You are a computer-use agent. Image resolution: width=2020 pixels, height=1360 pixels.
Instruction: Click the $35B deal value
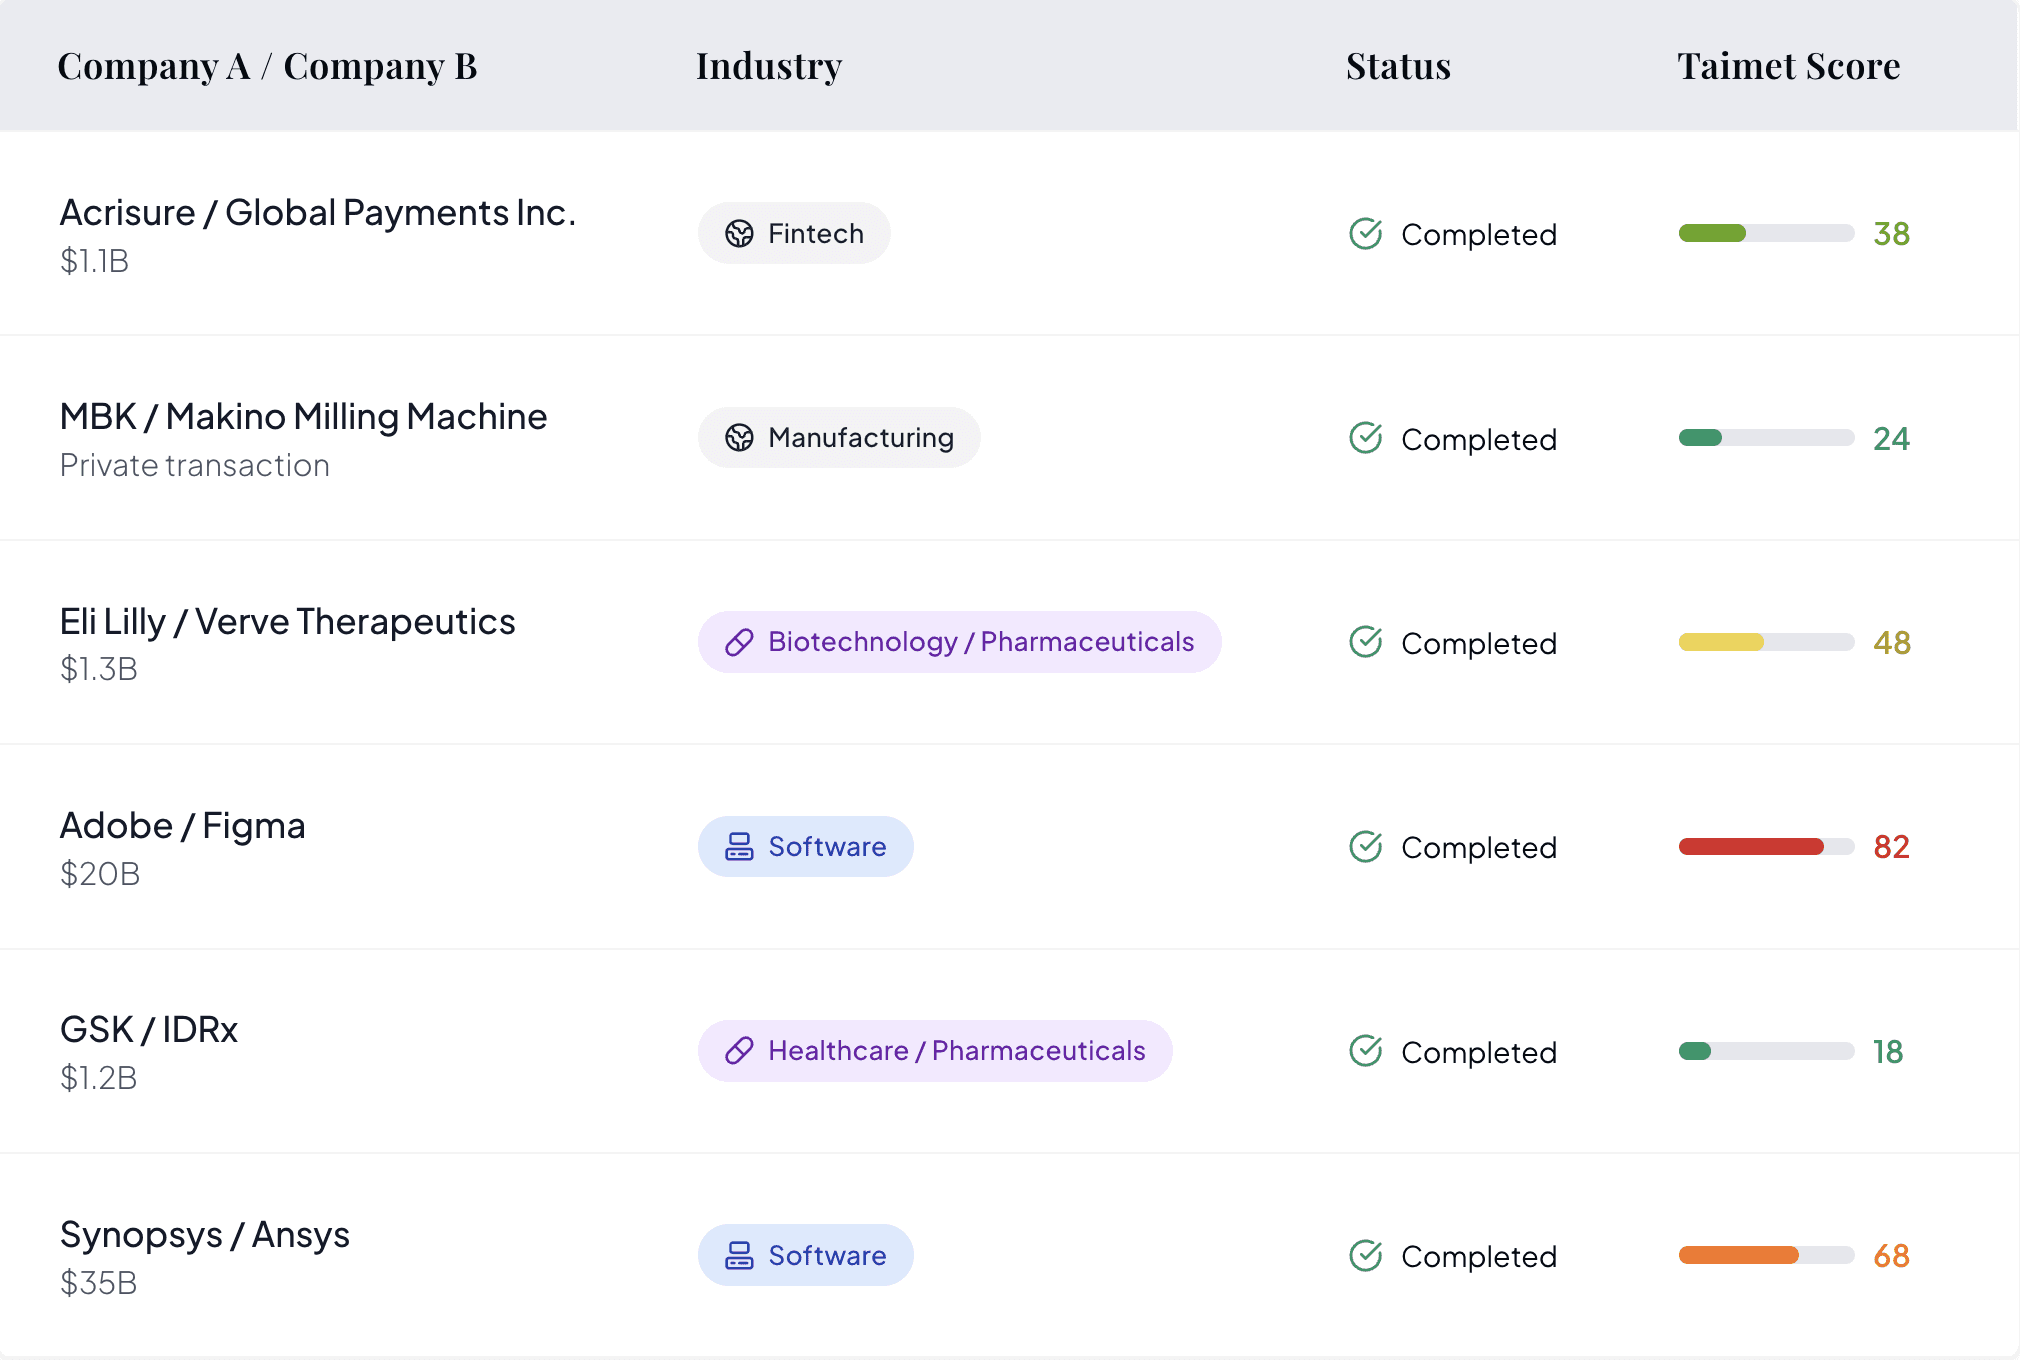click(x=99, y=1283)
